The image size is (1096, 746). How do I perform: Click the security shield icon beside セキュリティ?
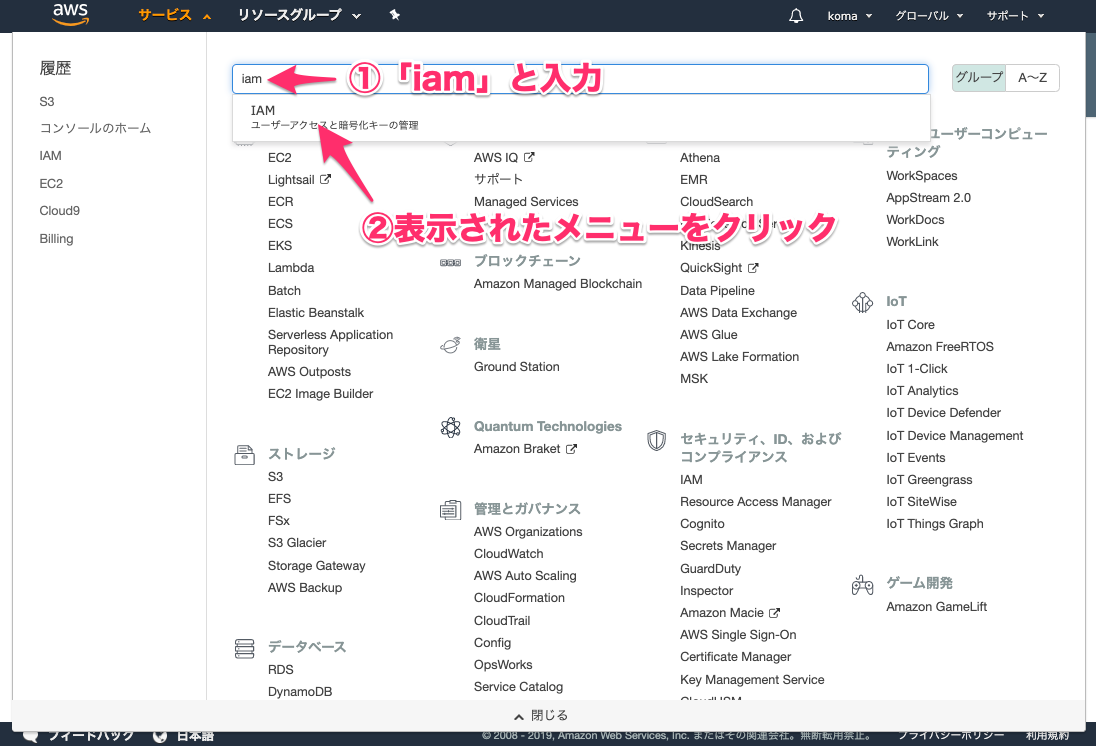click(x=657, y=440)
